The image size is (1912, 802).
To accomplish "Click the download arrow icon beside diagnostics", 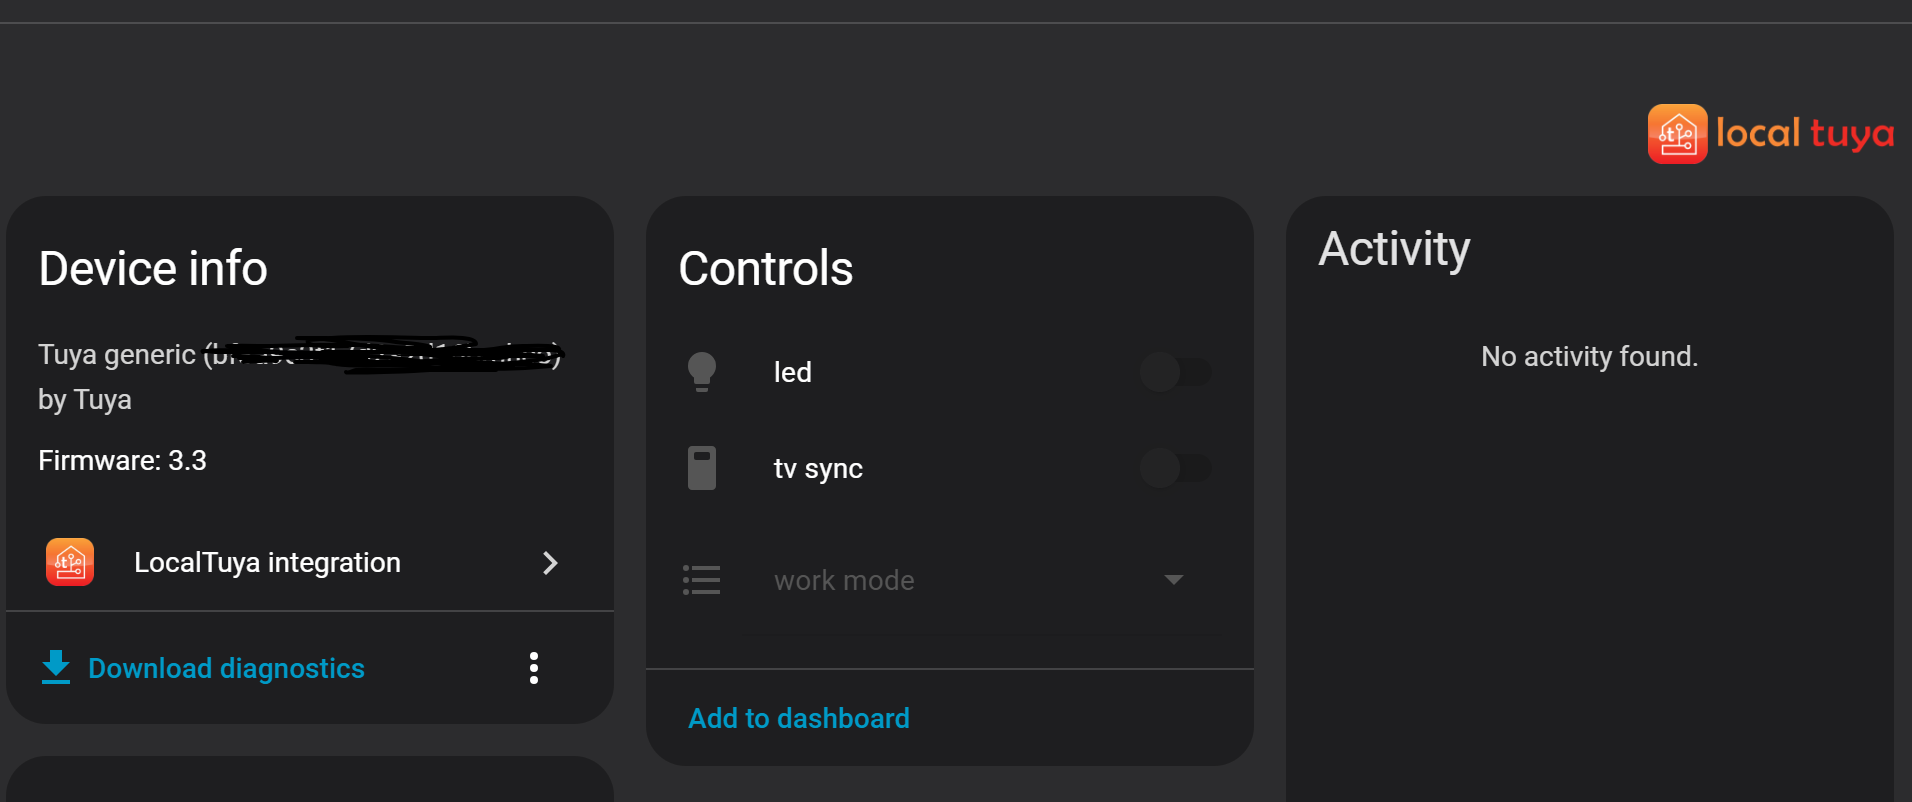I will tap(56, 667).
